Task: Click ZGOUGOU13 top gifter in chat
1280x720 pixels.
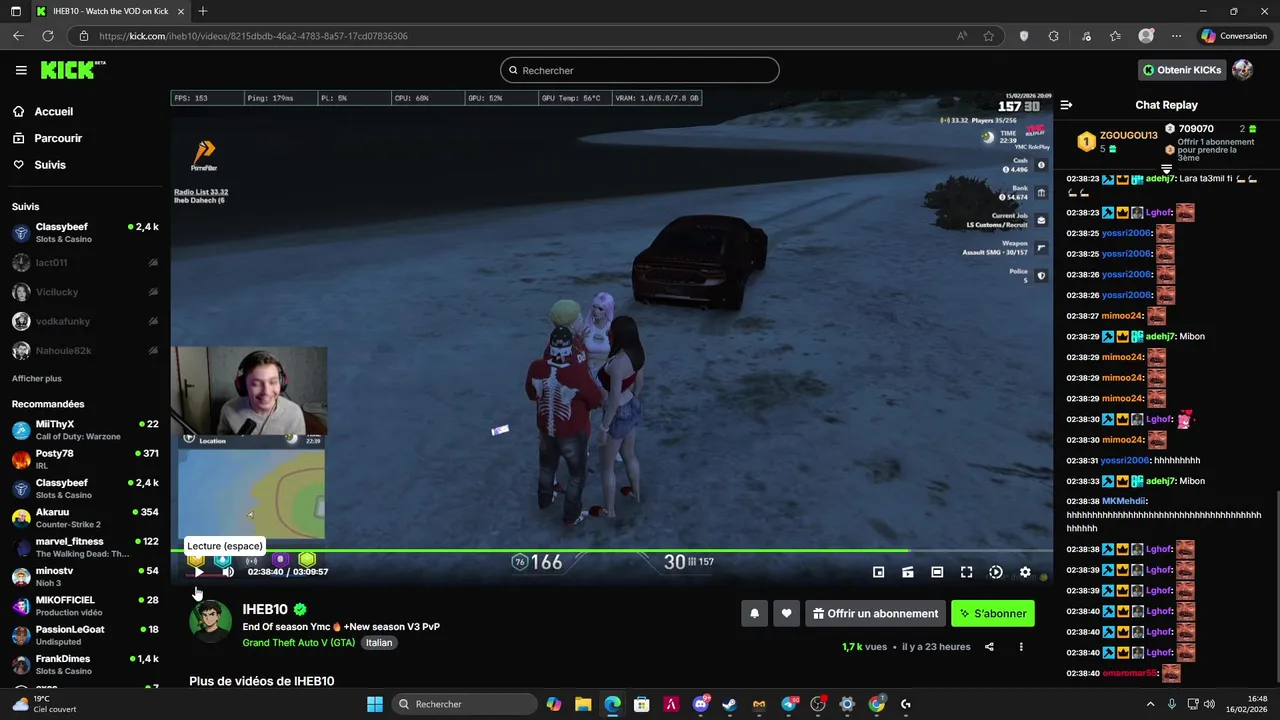Action: click(x=1128, y=135)
